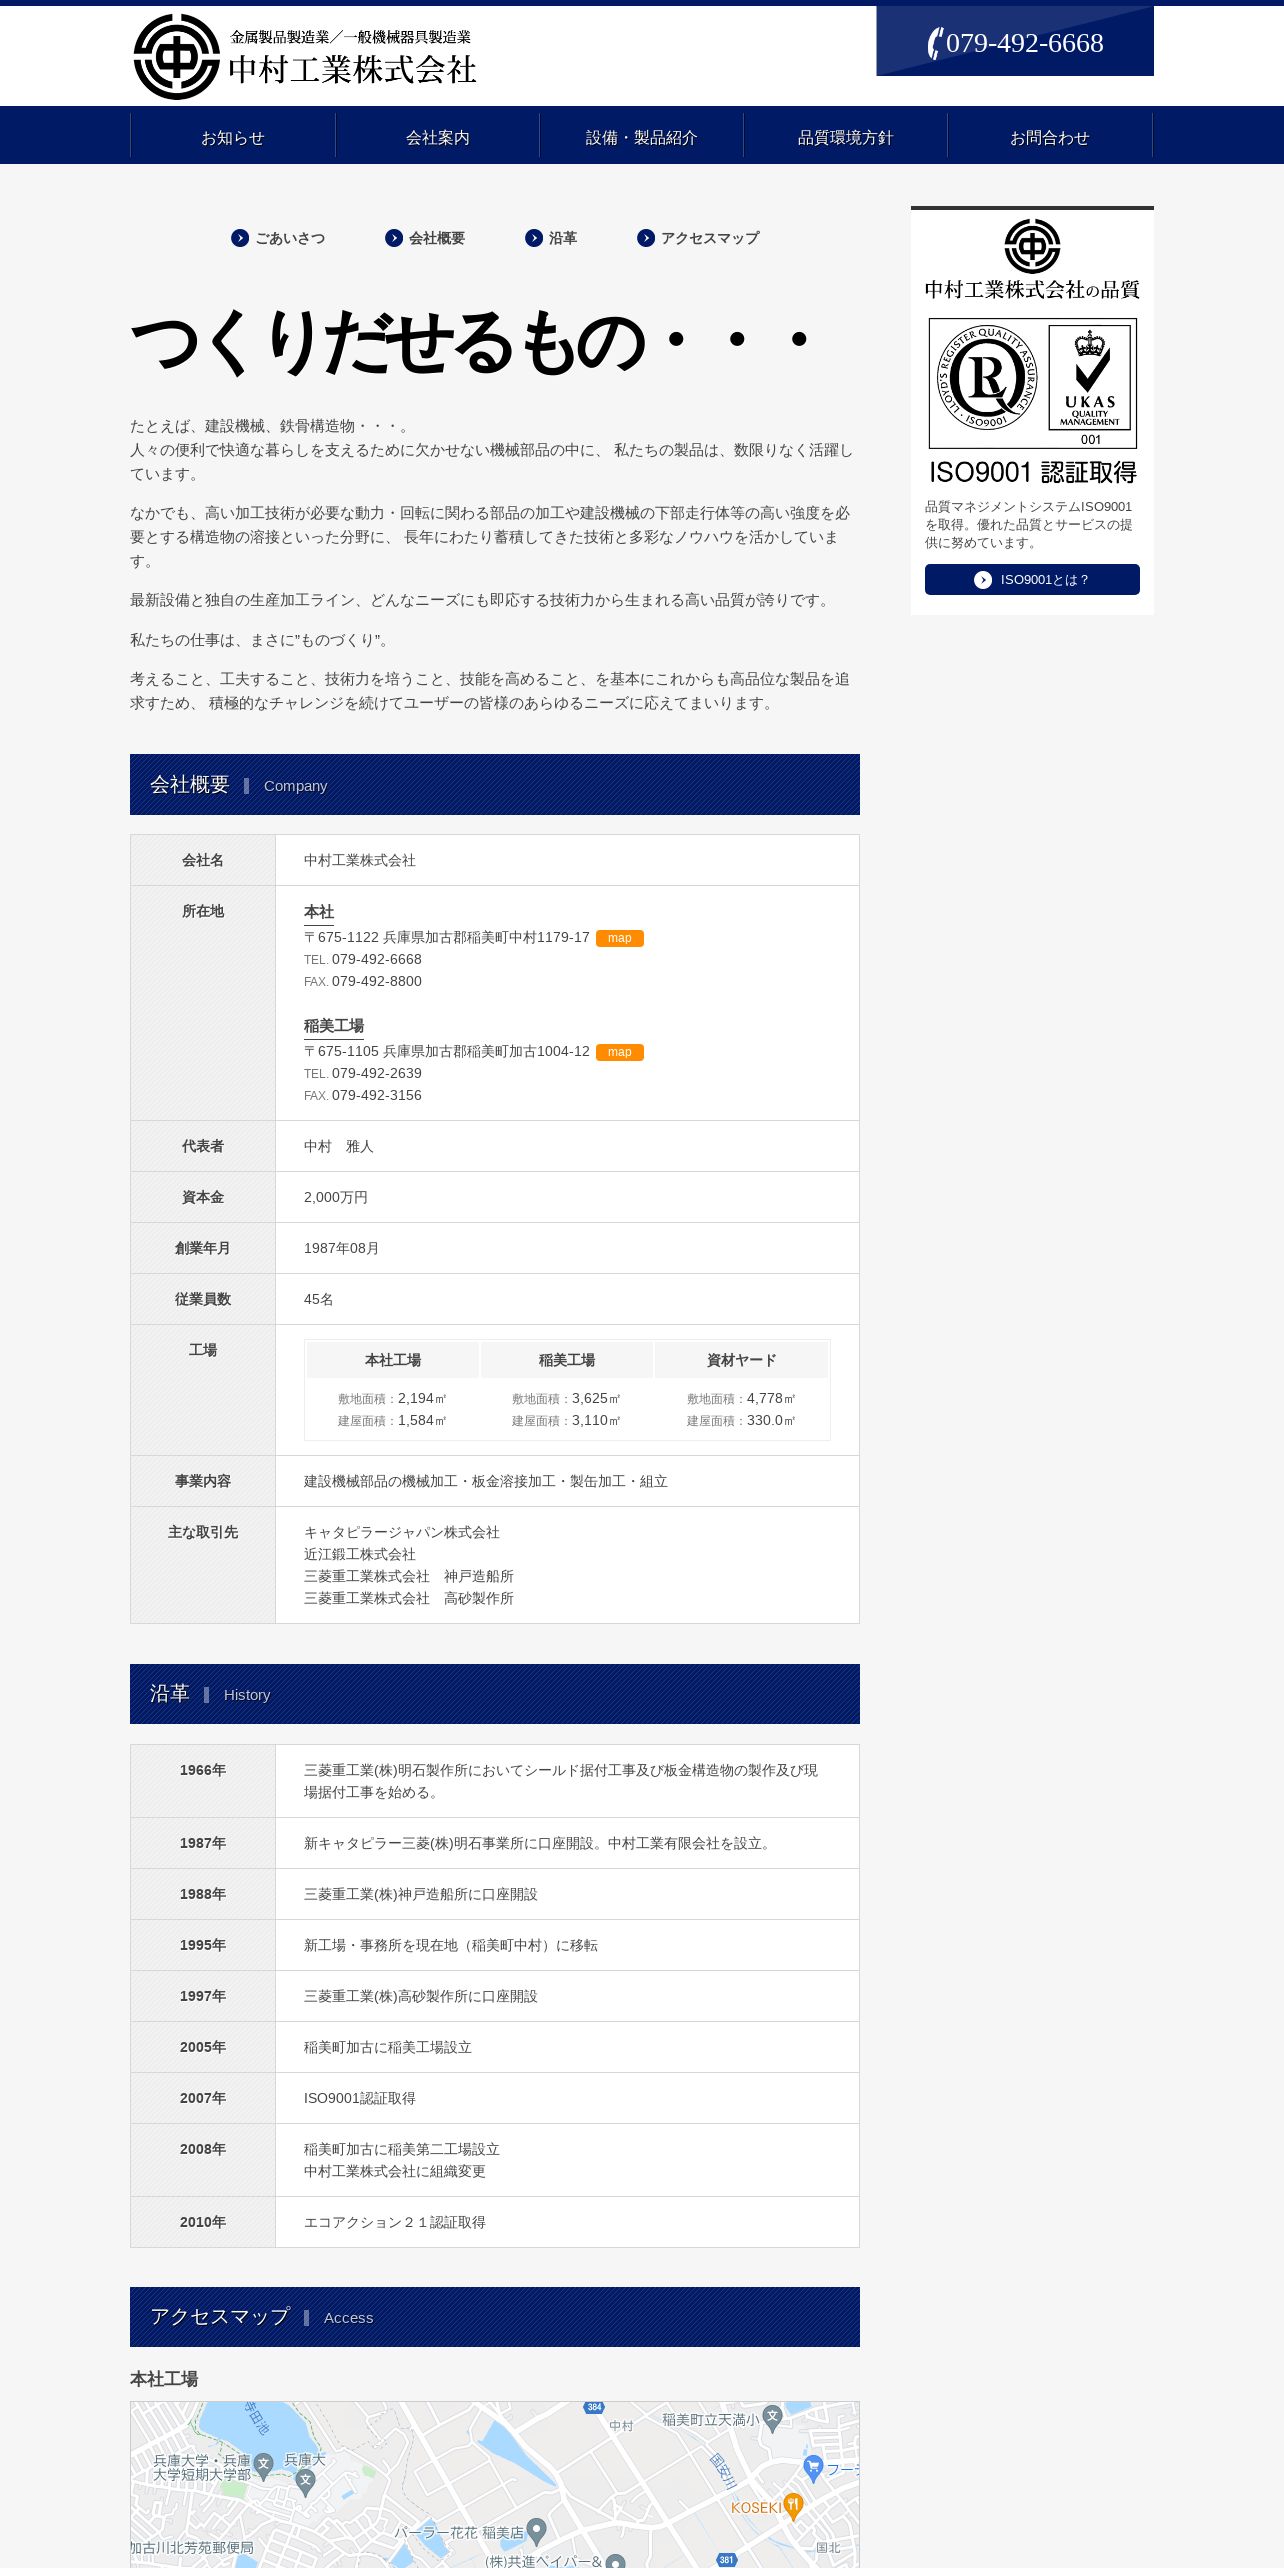Click the 事業内容 row label
Image resolution: width=1284 pixels, height=2568 pixels.
coord(203,1481)
